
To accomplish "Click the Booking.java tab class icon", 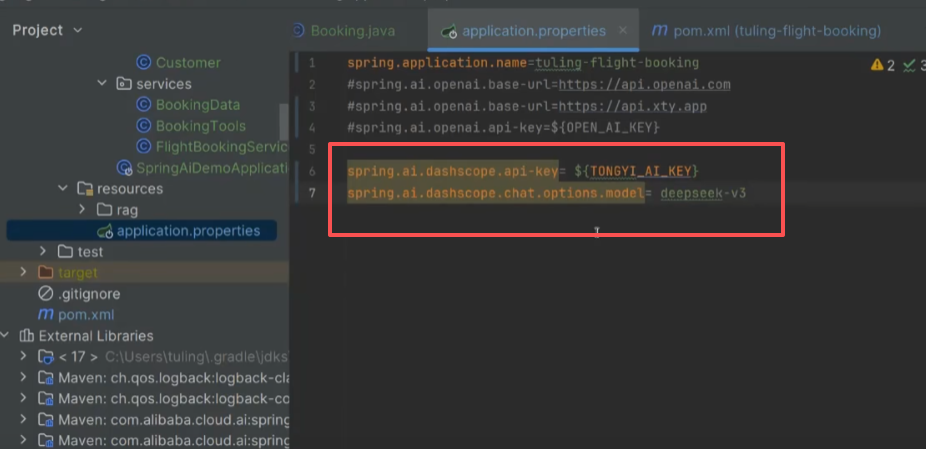I will [298, 31].
